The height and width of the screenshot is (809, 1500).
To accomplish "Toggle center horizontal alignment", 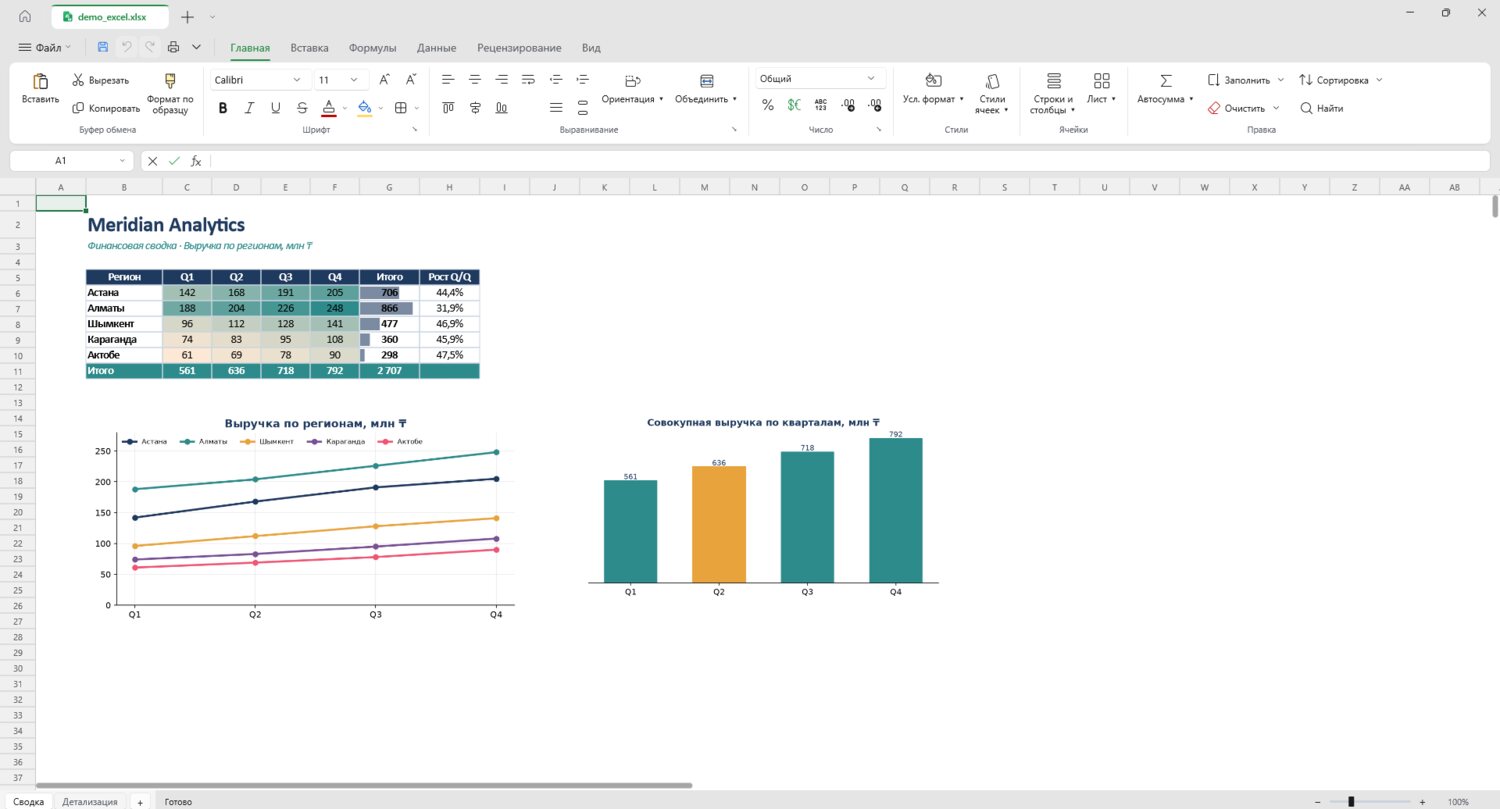I will point(475,79).
